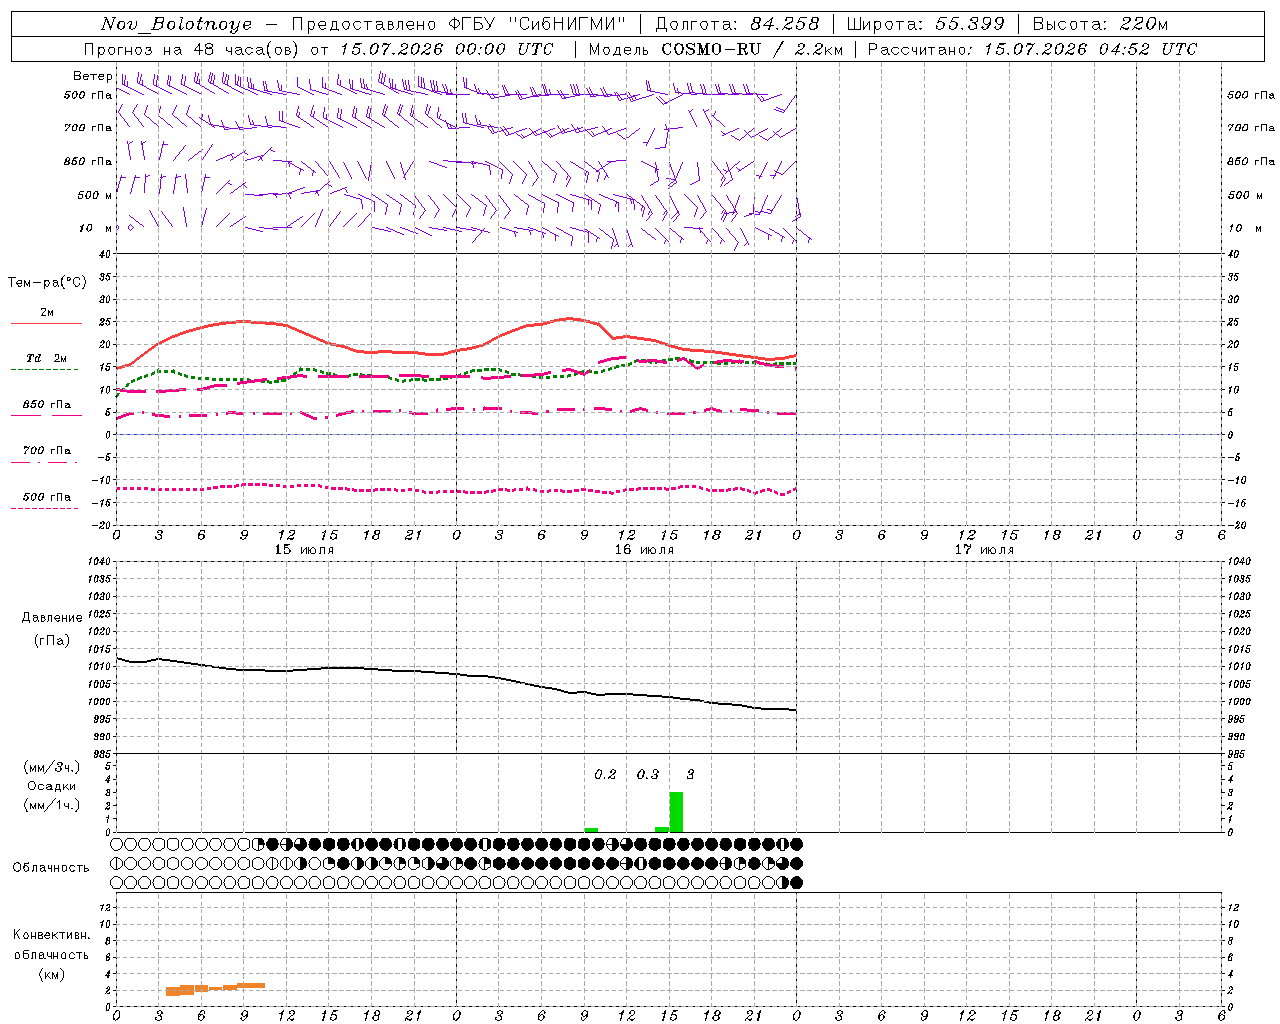Click the Nov_Bolotnoye station title

(x=177, y=24)
